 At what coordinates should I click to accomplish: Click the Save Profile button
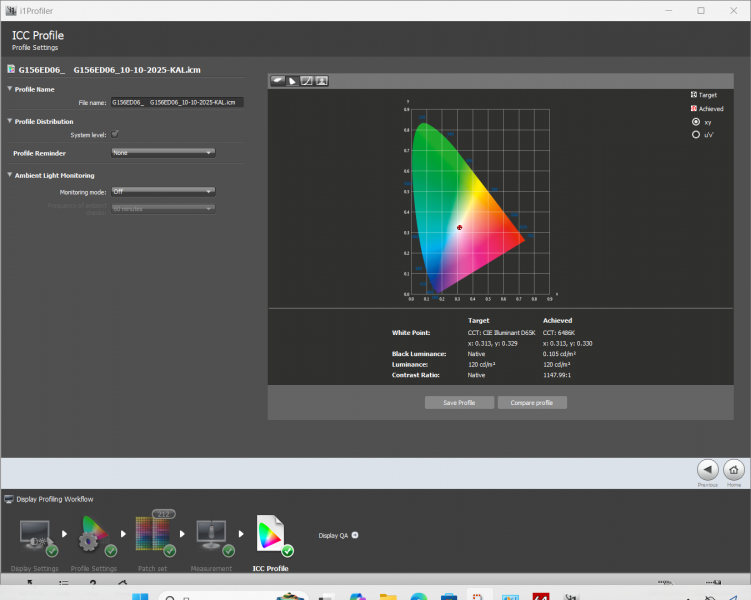pos(458,402)
